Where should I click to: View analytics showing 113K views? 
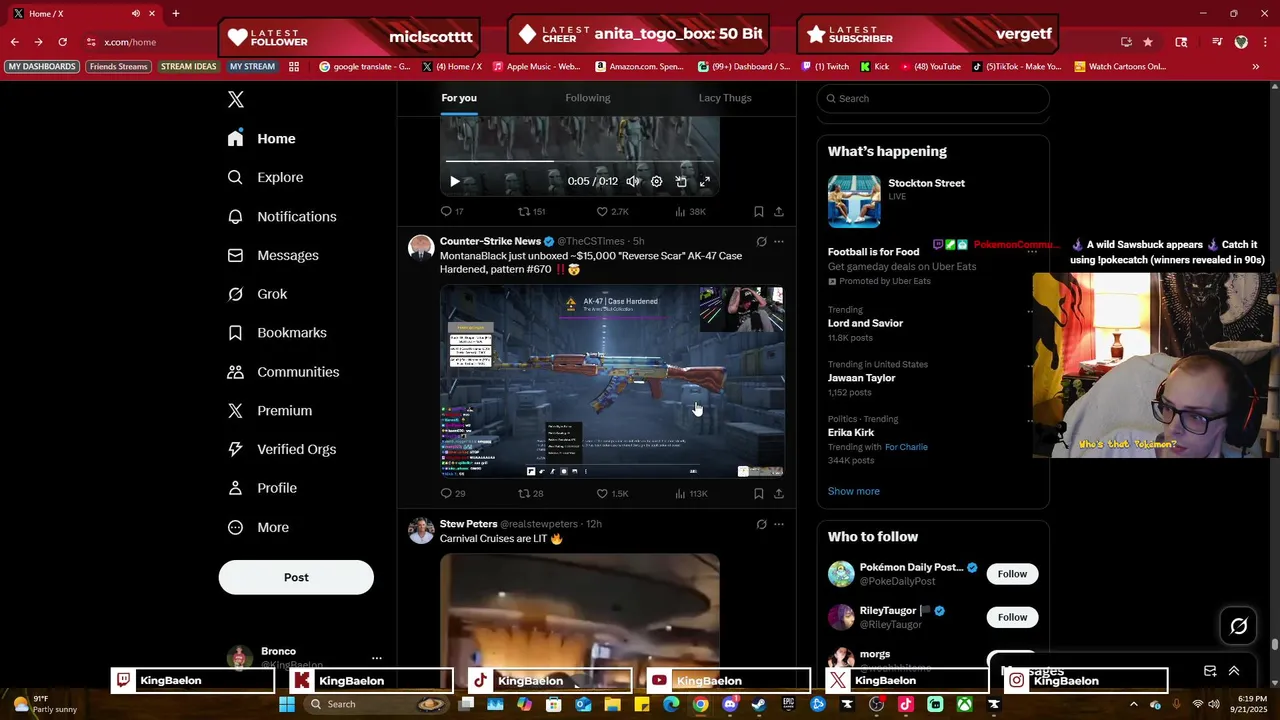[x=692, y=493]
